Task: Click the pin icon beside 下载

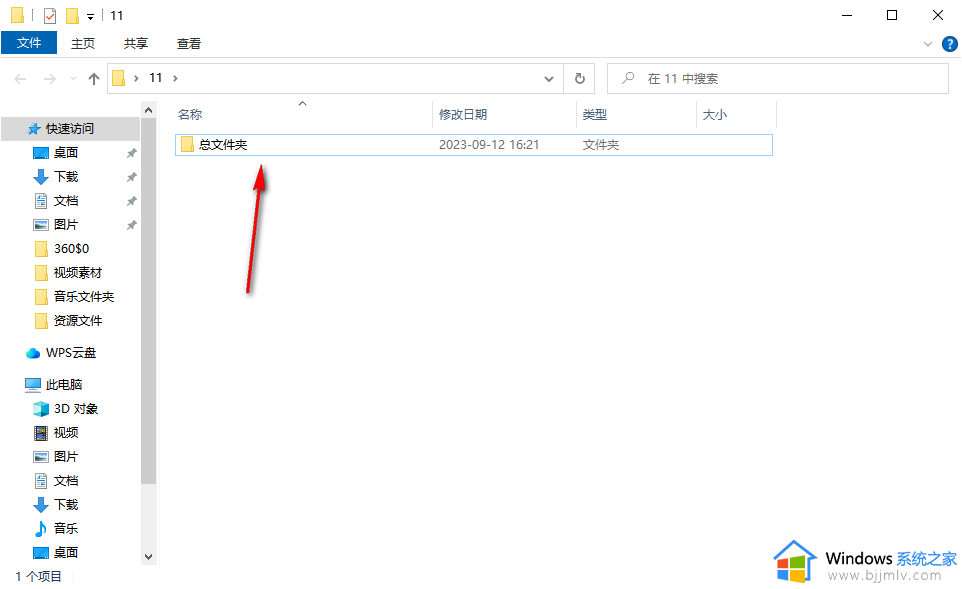Action: pos(131,177)
